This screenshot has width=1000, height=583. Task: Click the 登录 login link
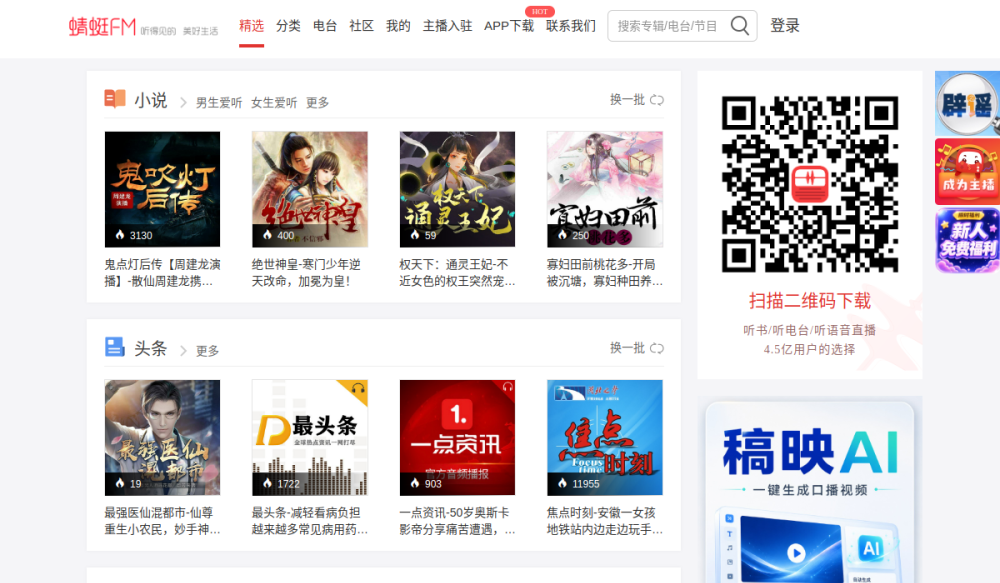[x=784, y=26]
